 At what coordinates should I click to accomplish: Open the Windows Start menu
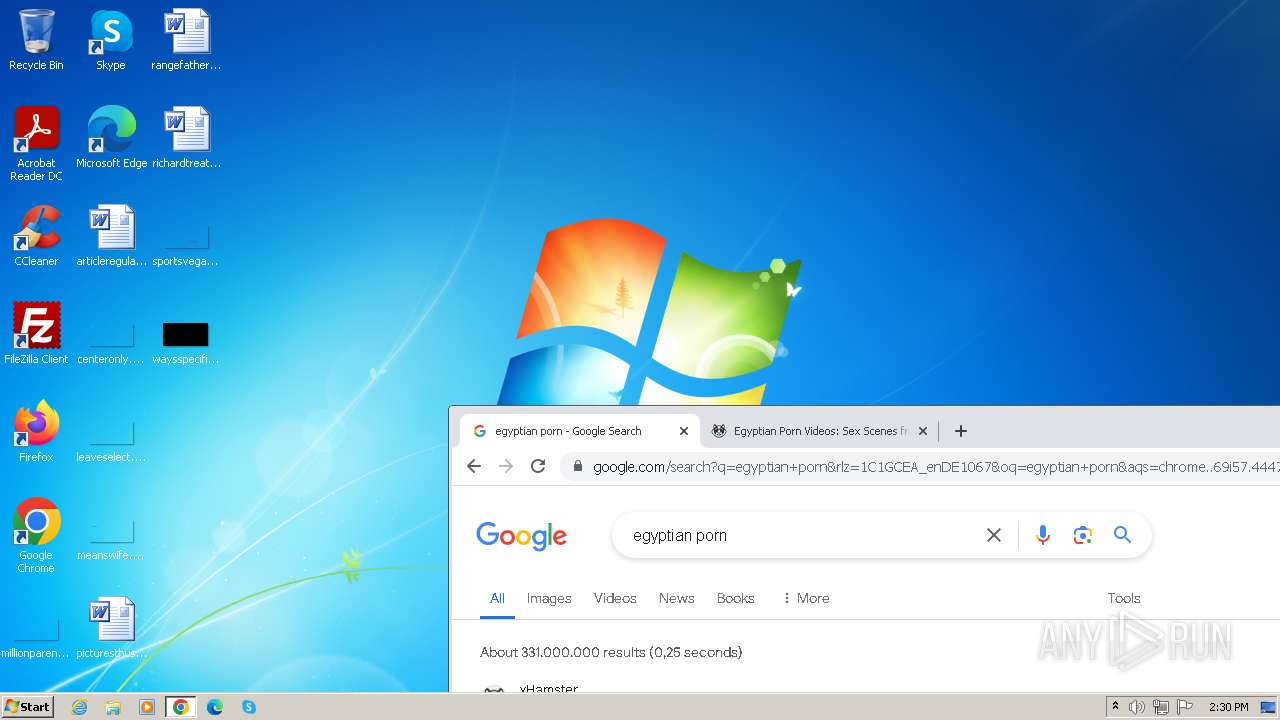[x=27, y=706]
